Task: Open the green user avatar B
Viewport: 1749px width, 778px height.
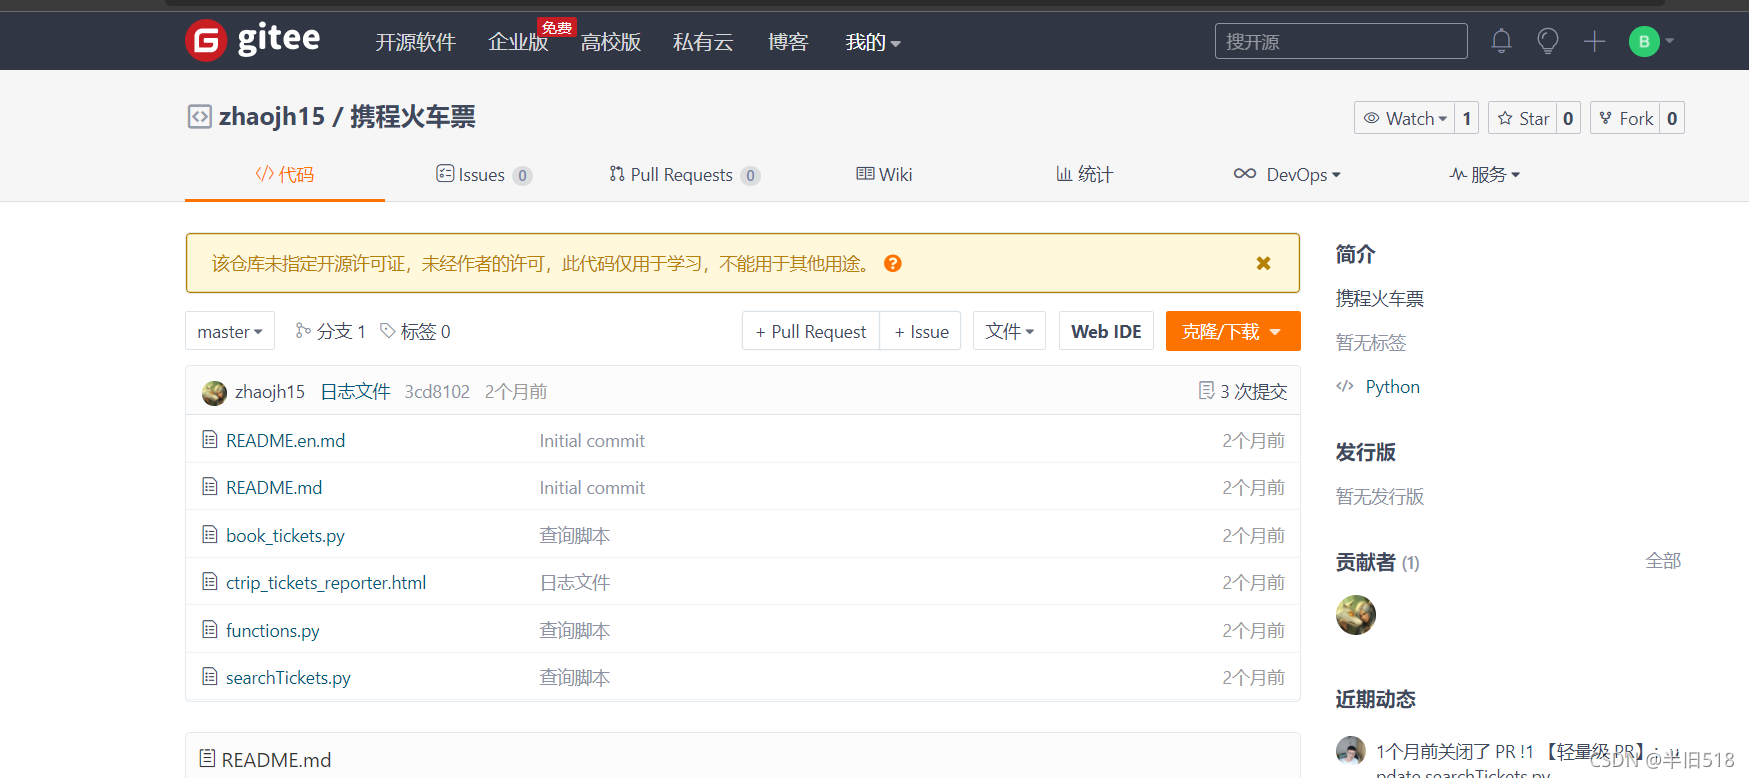Action: [1644, 41]
